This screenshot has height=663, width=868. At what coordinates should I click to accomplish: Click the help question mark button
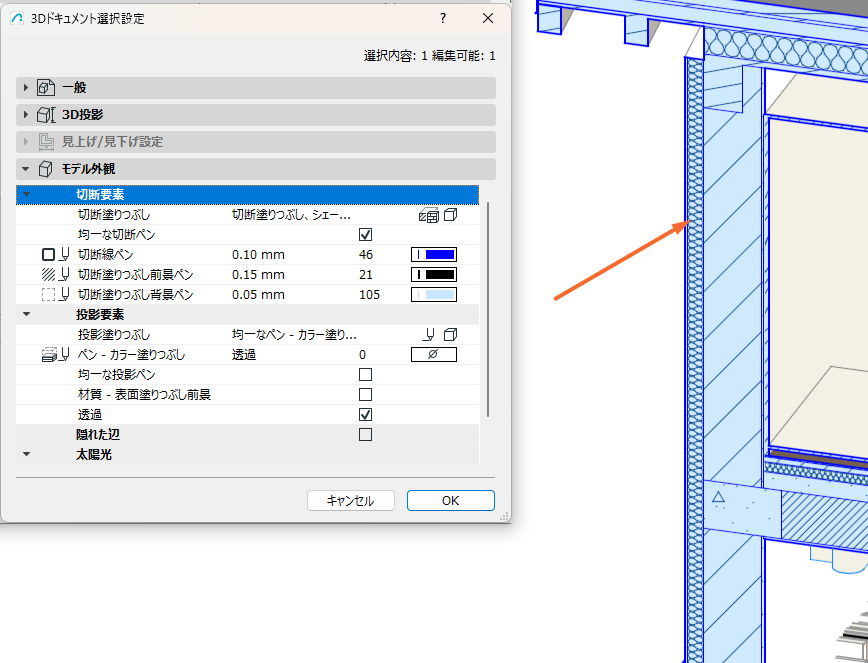pyautogui.click(x=443, y=18)
